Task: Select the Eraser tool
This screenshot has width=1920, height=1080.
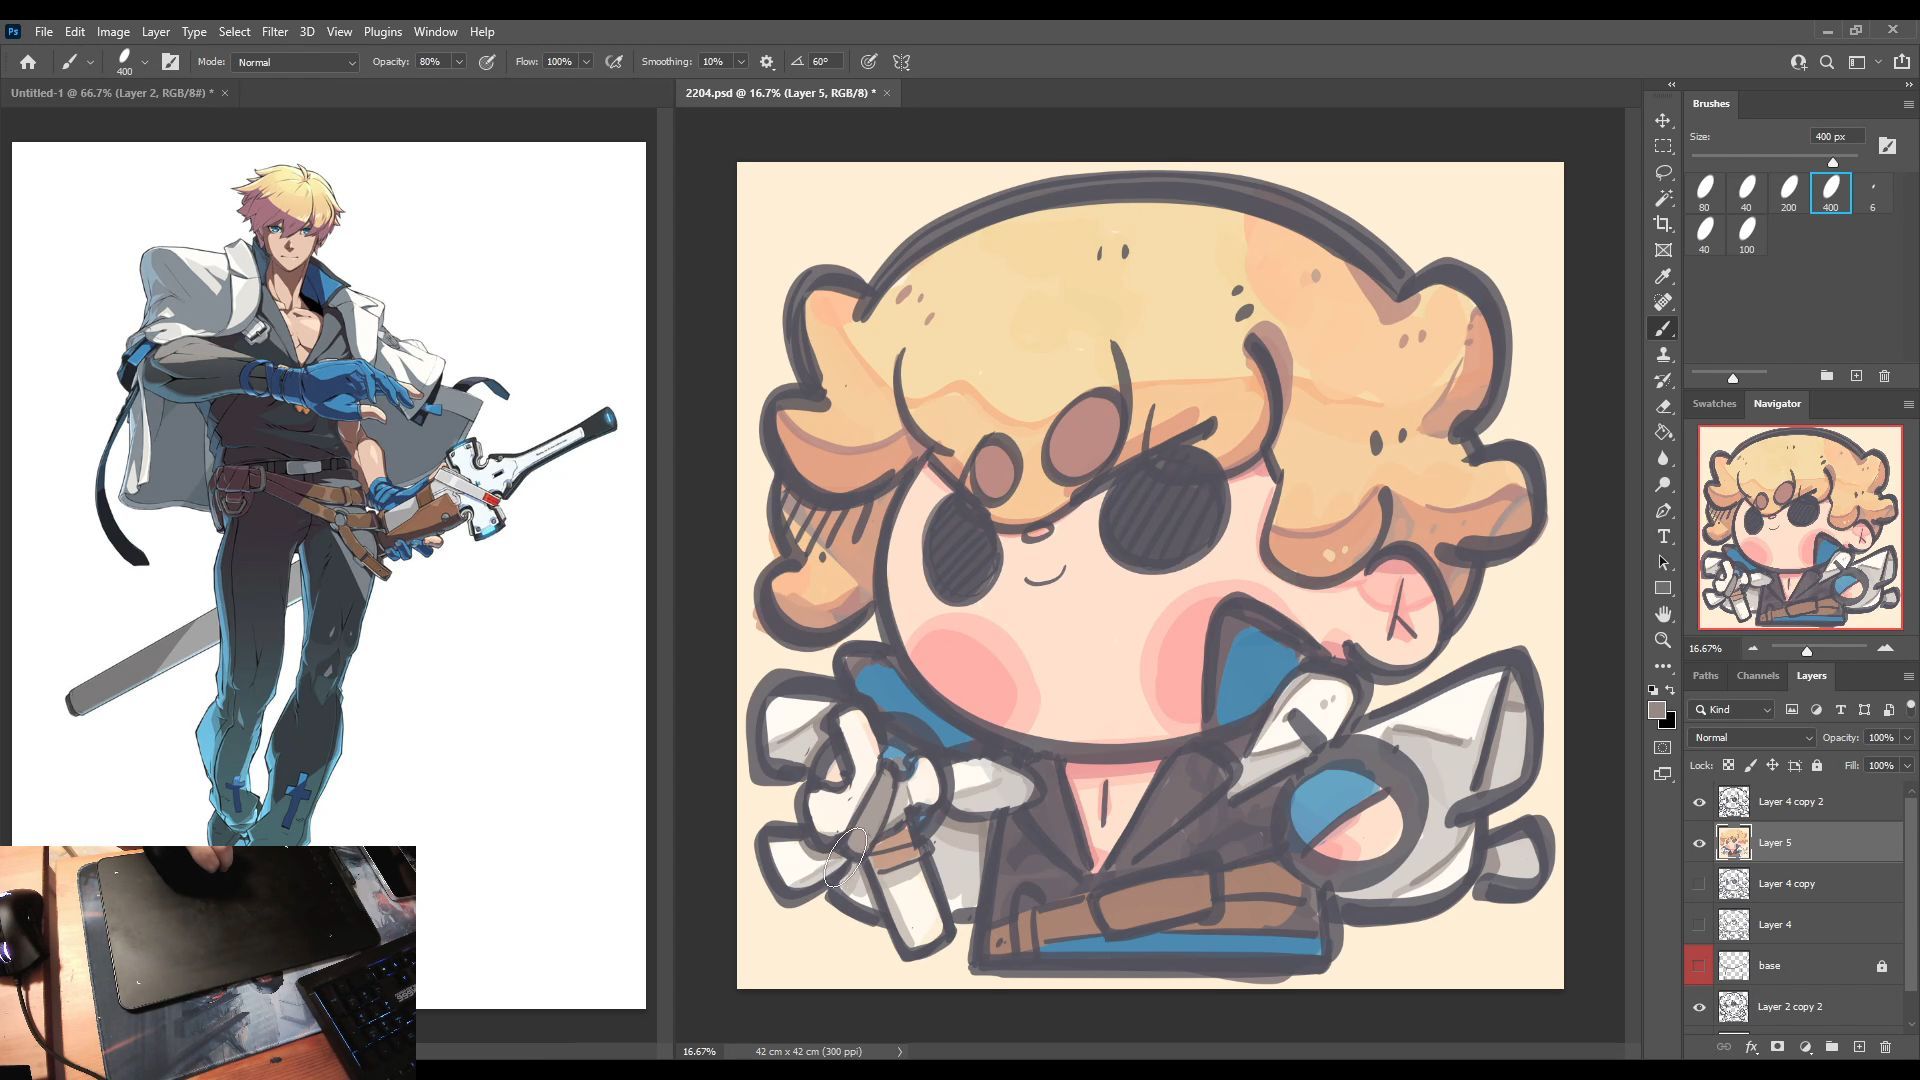Action: tap(1663, 406)
